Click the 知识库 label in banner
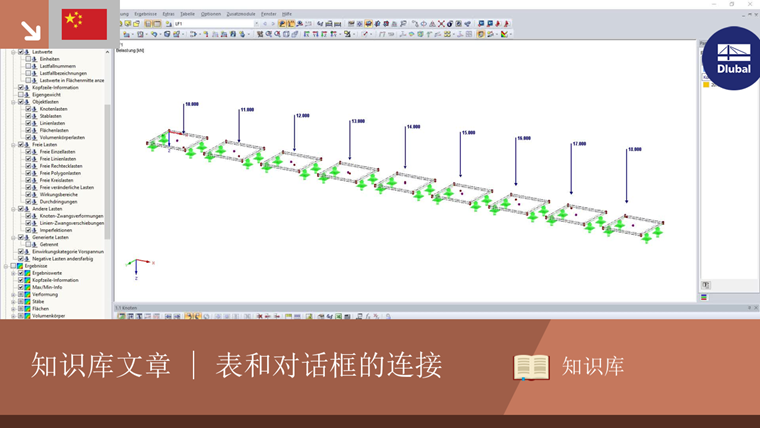The width and height of the screenshot is (760, 428). (593, 366)
